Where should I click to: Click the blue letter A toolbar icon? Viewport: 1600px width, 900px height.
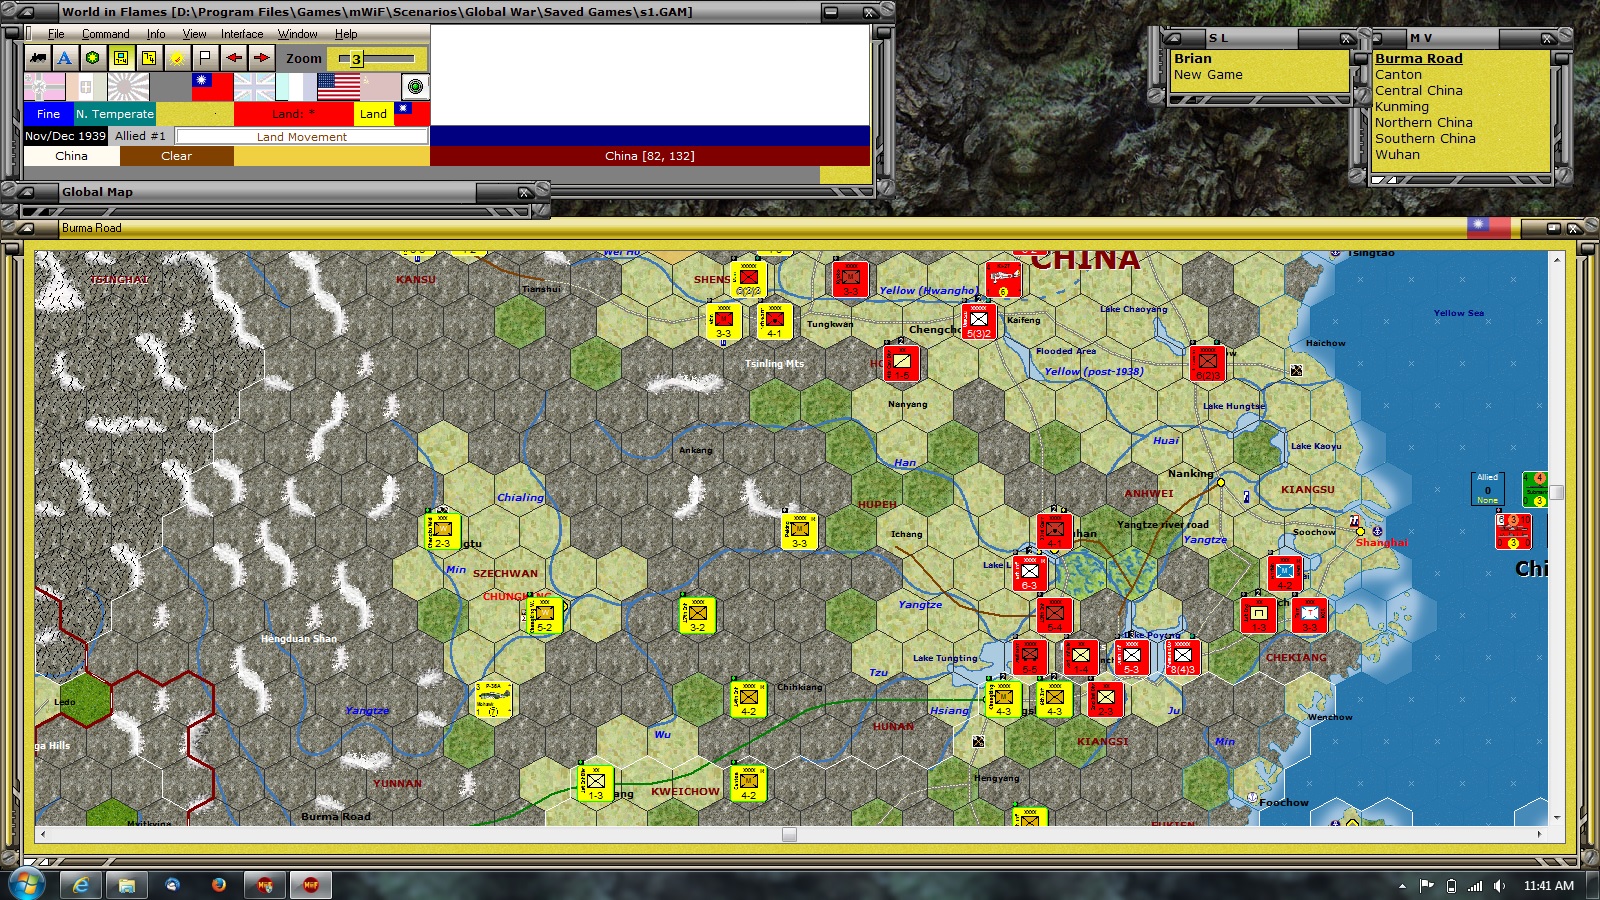coord(65,58)
